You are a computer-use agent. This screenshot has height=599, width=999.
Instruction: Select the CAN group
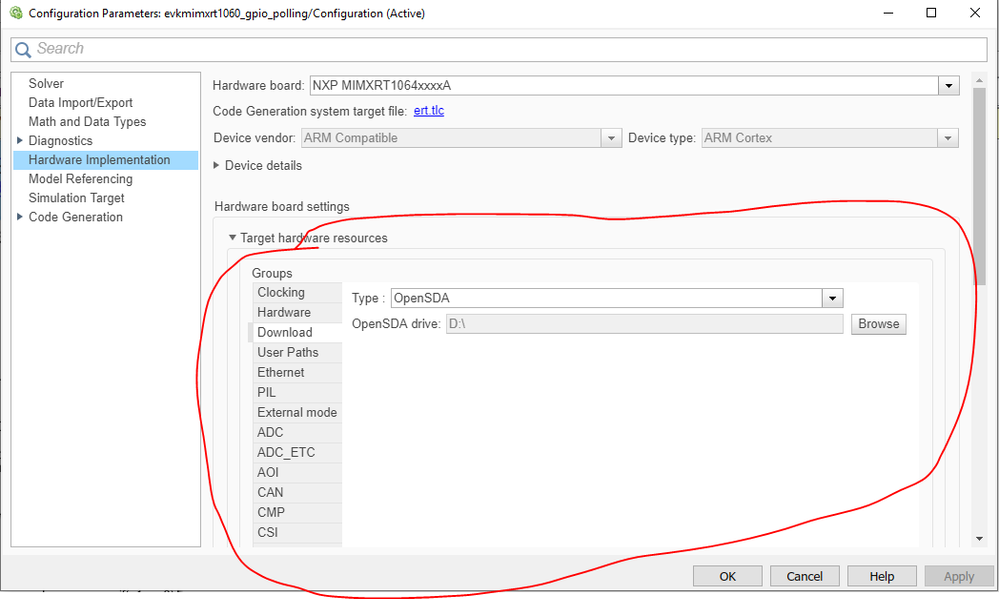(297, 492)
